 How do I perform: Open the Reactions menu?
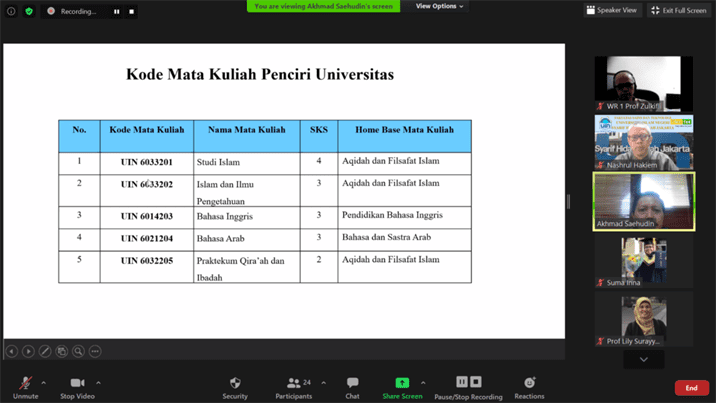[x=529, y=384]
